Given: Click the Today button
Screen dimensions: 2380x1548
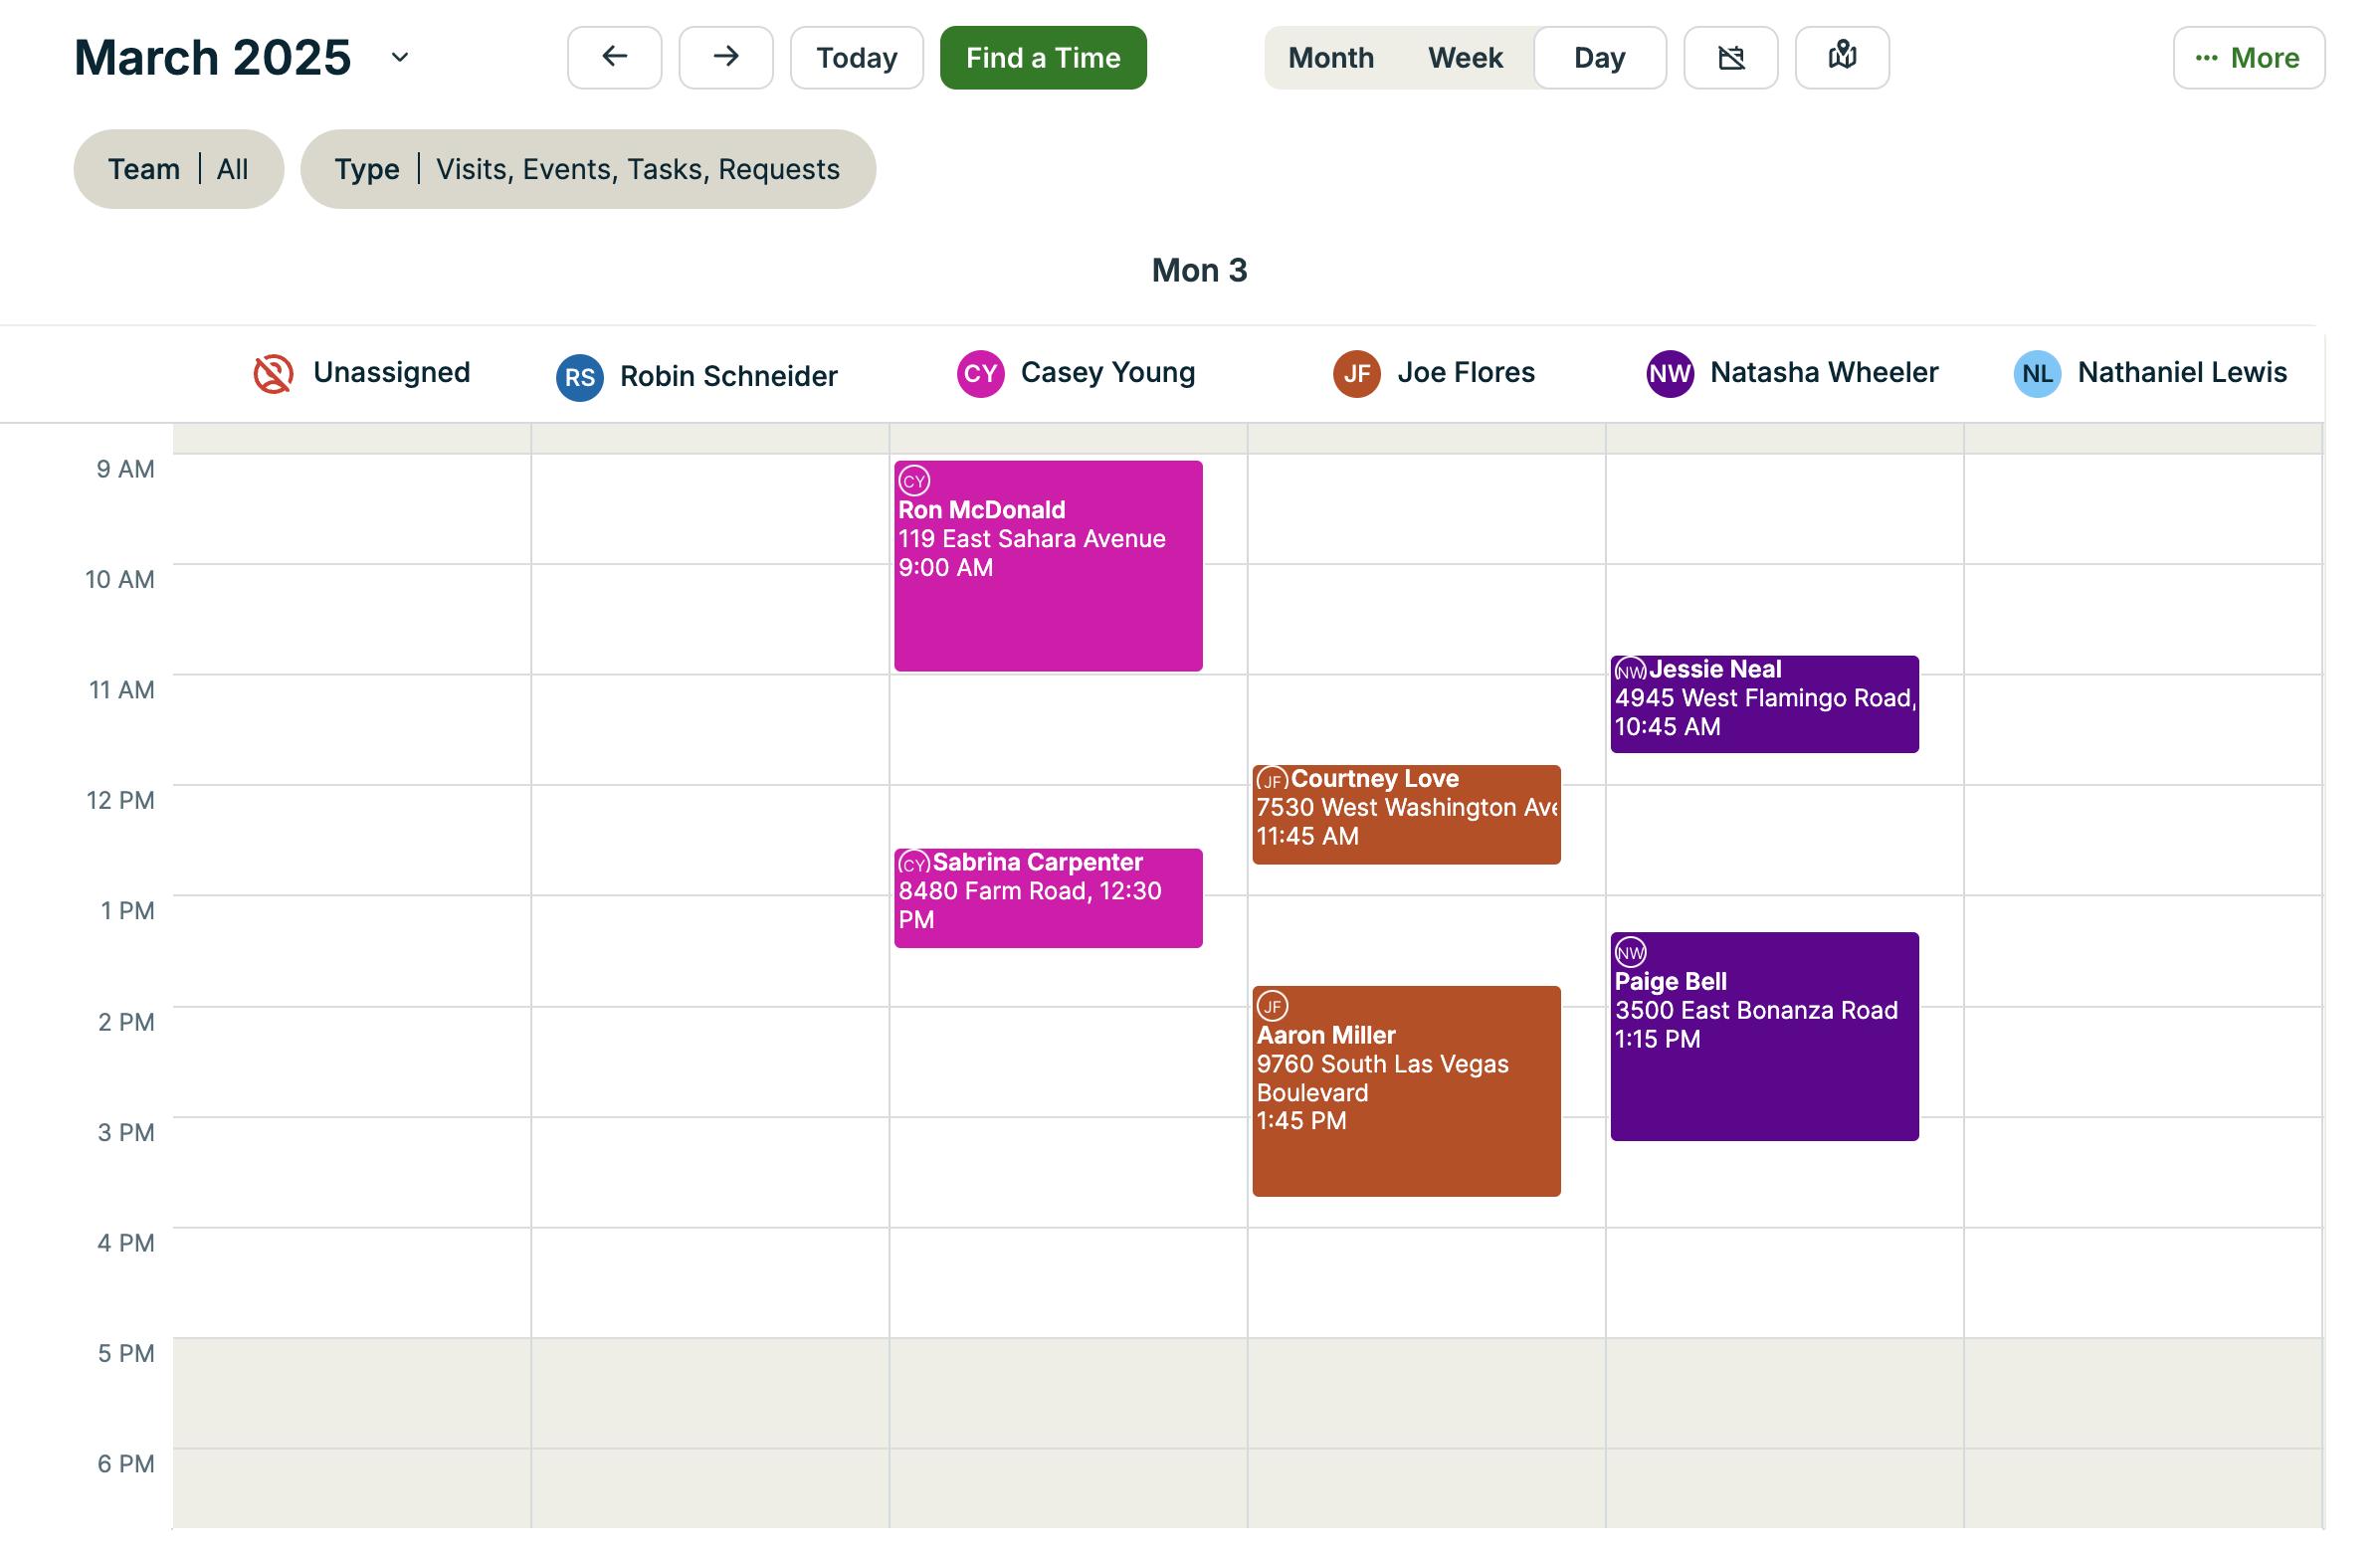Looking at the screenshot, I should 856,58.
